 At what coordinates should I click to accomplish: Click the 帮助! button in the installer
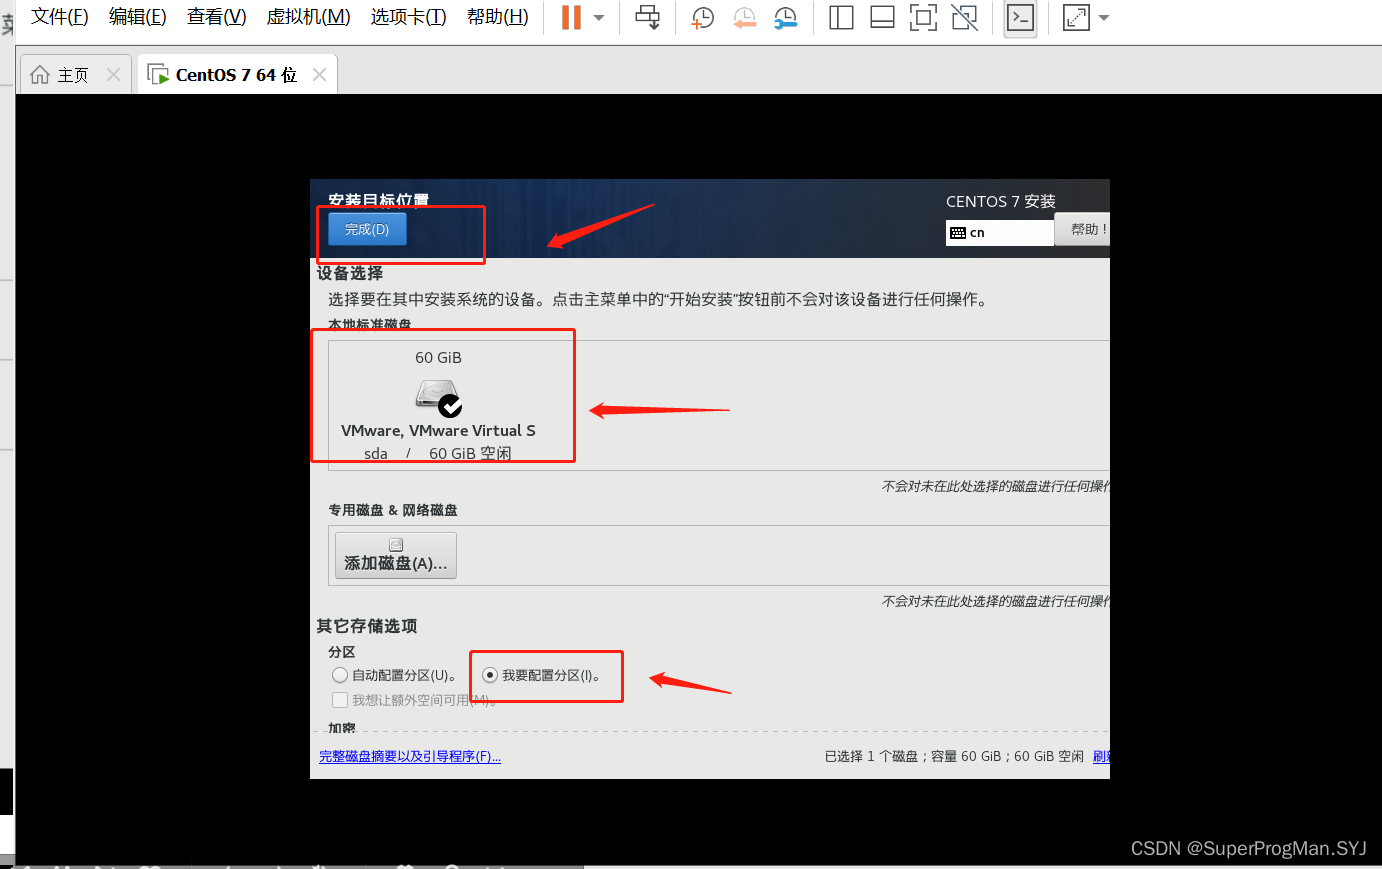(1082, 229)
